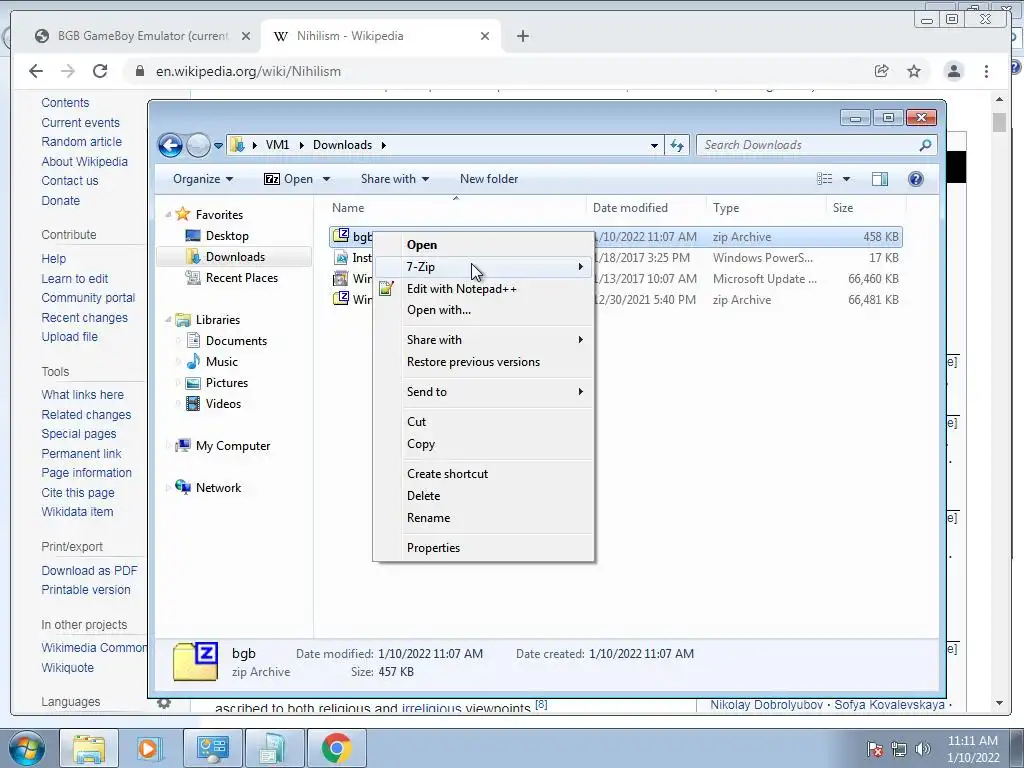The width and height of the screenshot is (1024, 768).
Task: Select Documents under Libraries
Action: 236,341
